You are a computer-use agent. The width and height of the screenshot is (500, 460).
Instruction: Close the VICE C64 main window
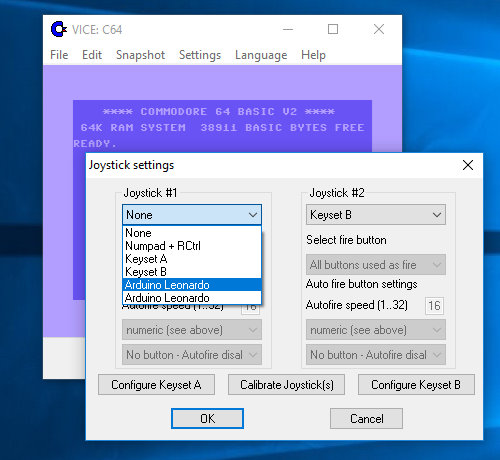[379, 29]
